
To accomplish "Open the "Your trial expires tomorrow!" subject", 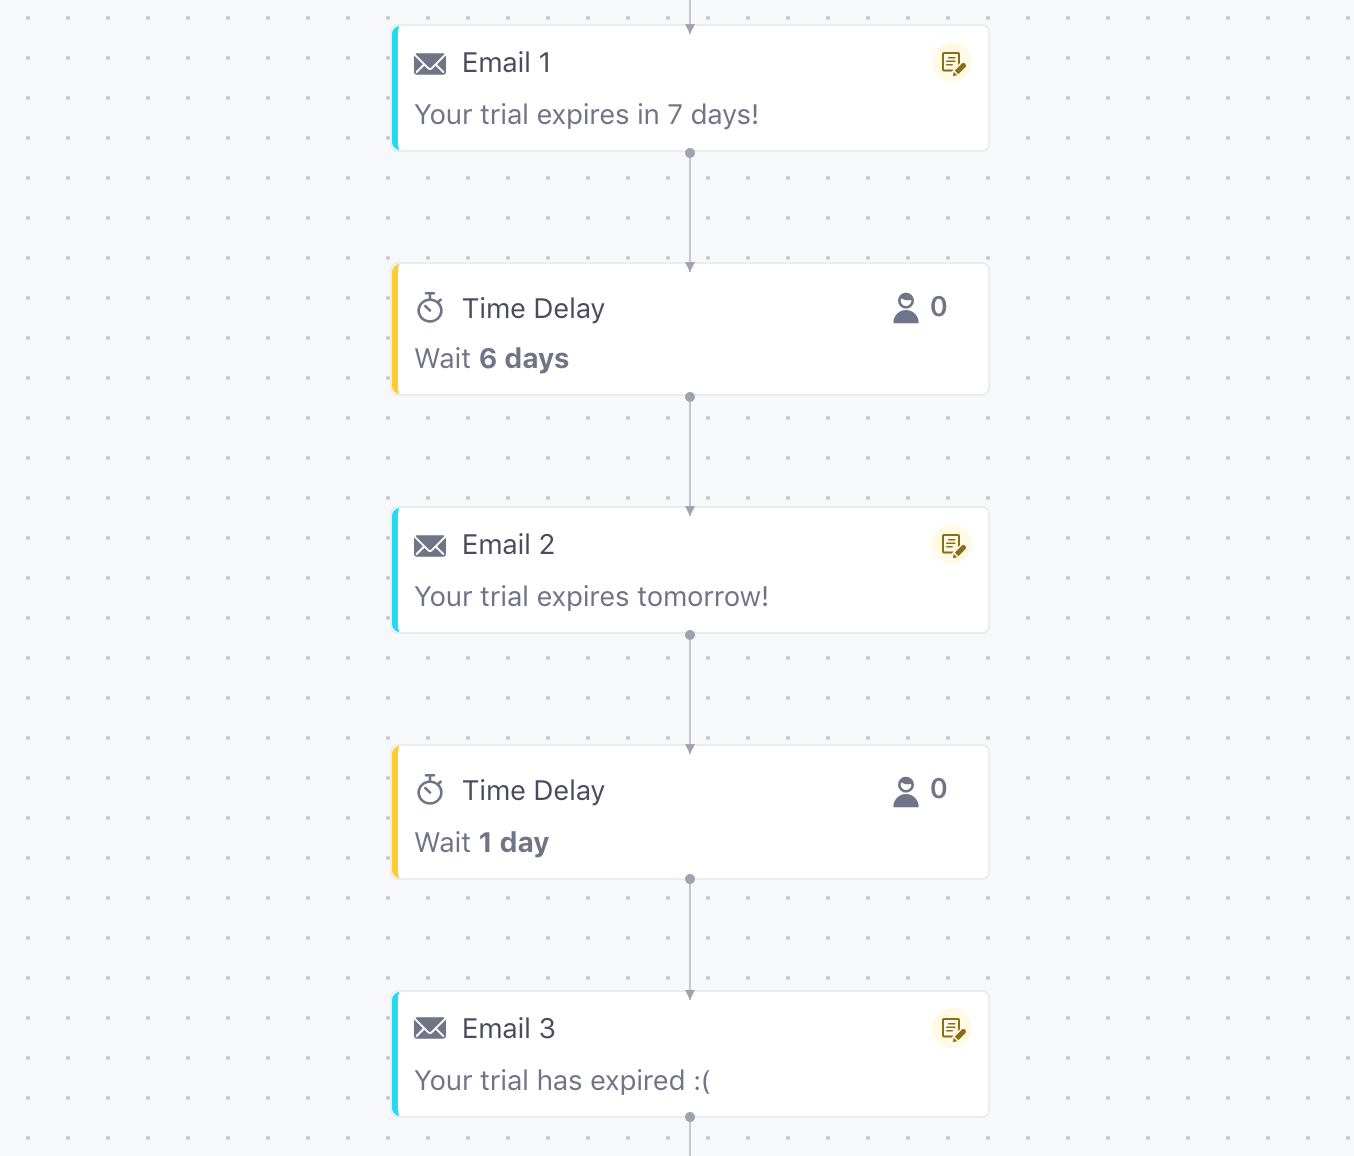I will [x=591, y=597].
